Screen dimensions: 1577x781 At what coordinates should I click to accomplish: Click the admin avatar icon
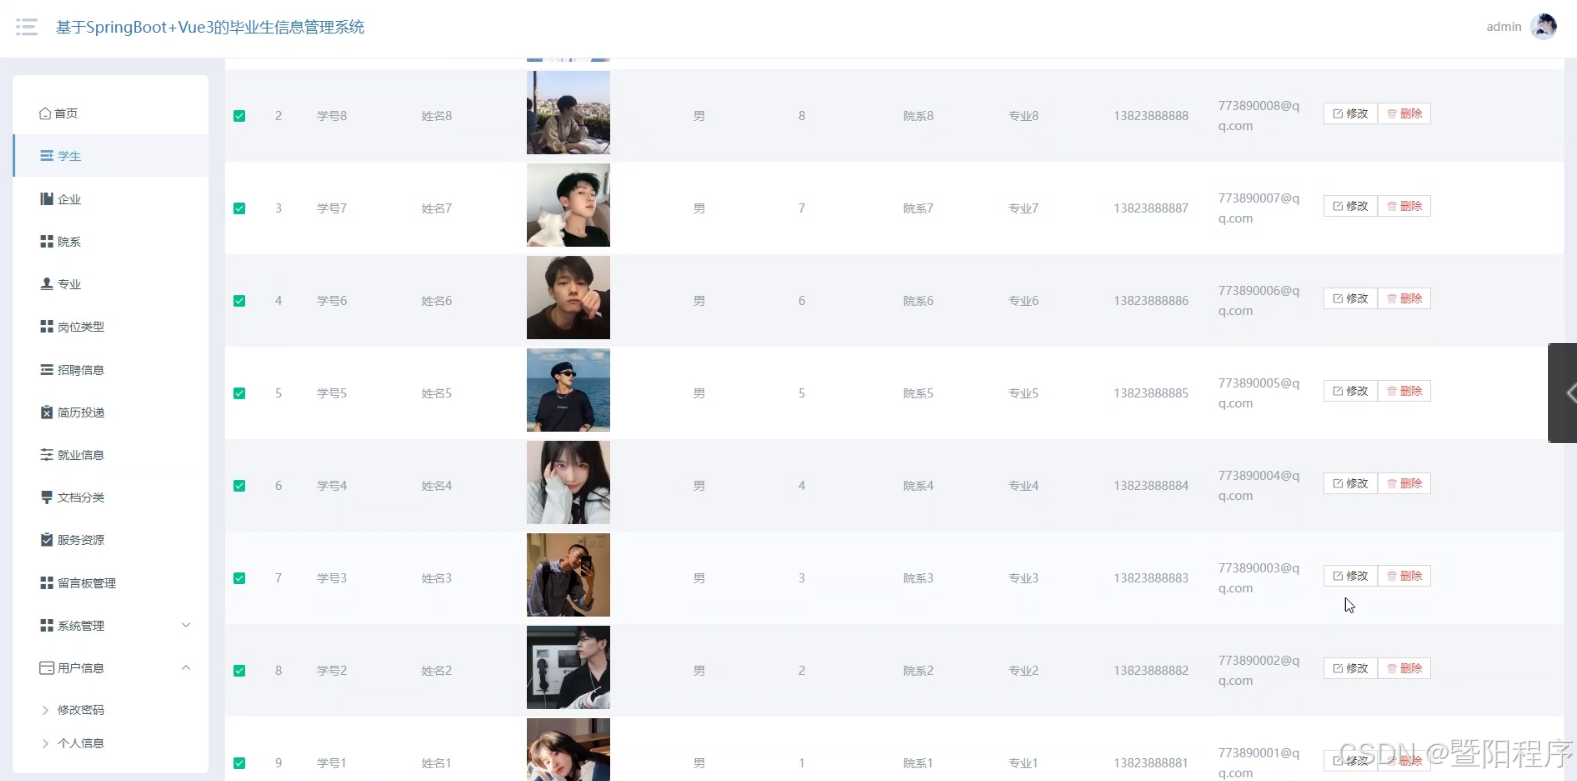click(1544, 27)
